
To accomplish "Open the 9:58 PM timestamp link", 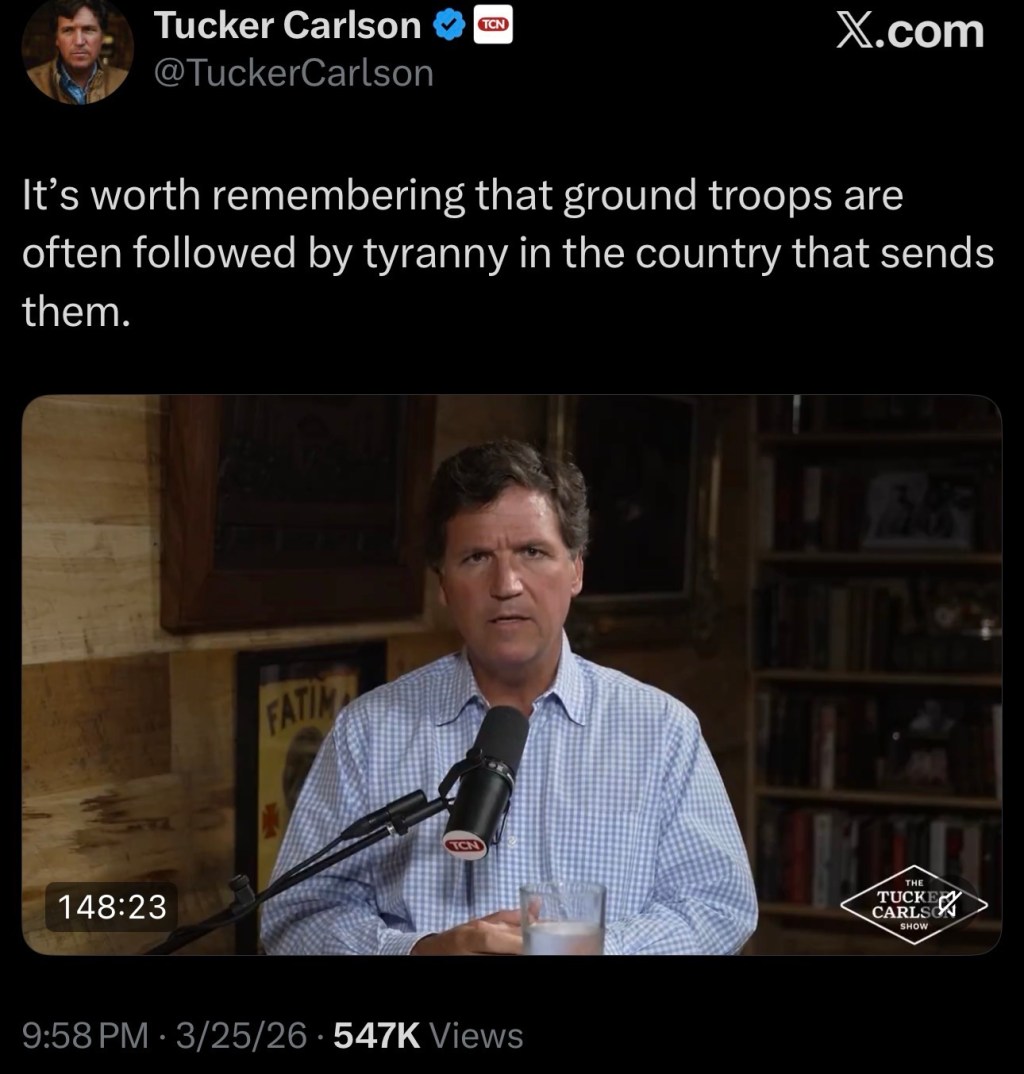I will pyautogui.click(x=85, y=1035).
